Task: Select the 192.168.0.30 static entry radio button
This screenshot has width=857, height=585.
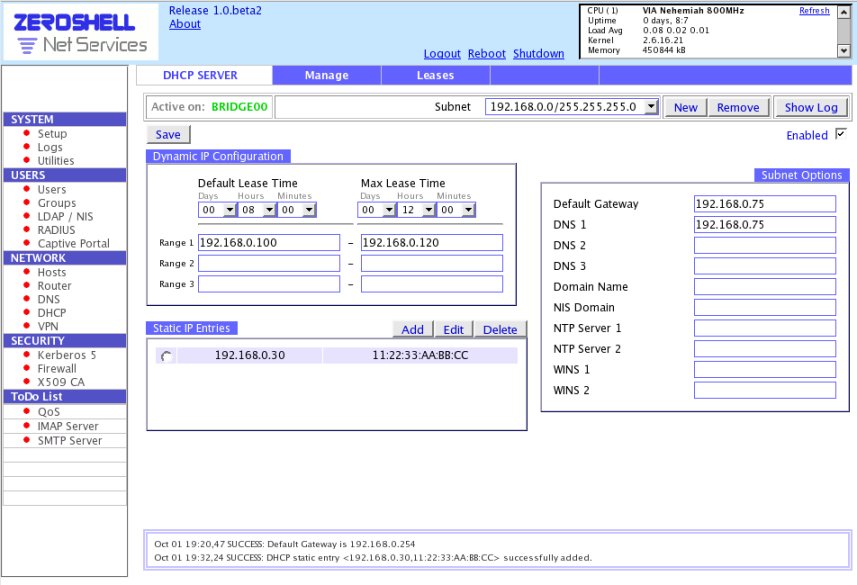Action: click(x=166, y=356)
